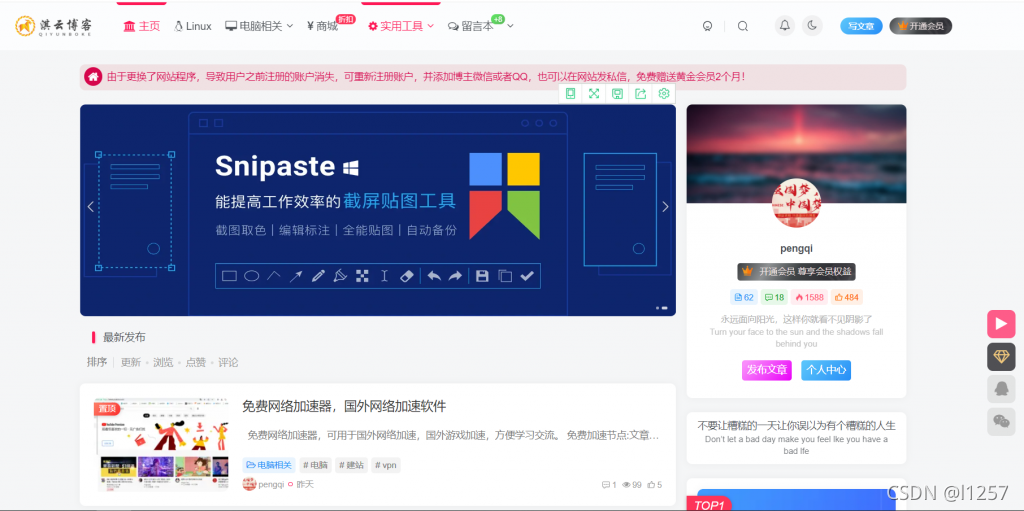Click the blue posts count badge 62
The width and height of the screenshot is (1024, 511).
click(x=744, y=297)
